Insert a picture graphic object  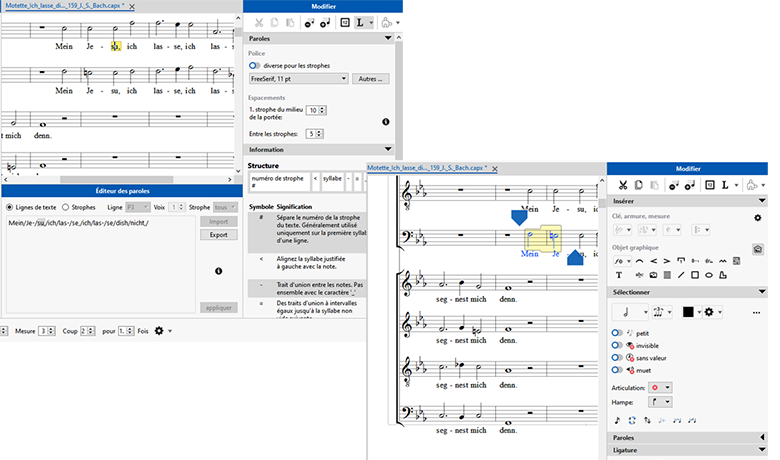[x=653, y=275]
